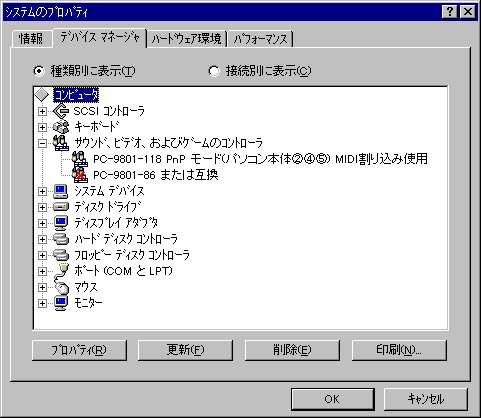The width and height of the screenshot is (481, 418).
Task: Click the title bar help question button
Action: click(x=450, y=12)
